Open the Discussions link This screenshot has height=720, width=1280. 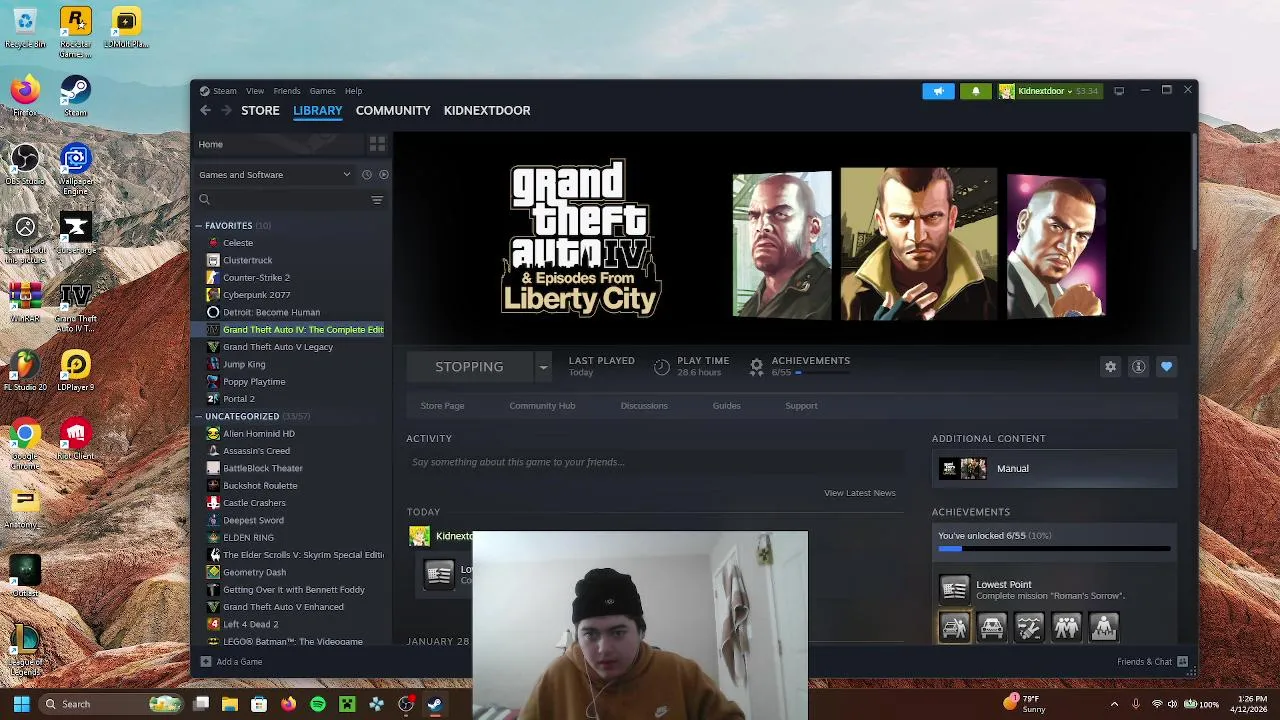(644, 406)
